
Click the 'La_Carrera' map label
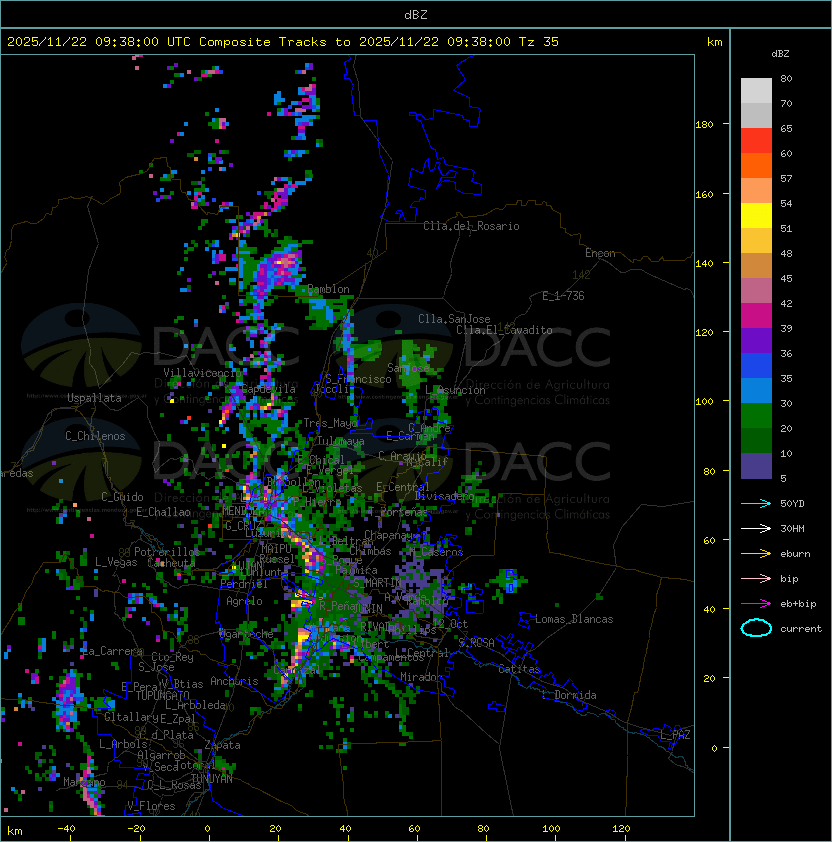(x=112, y=651)
